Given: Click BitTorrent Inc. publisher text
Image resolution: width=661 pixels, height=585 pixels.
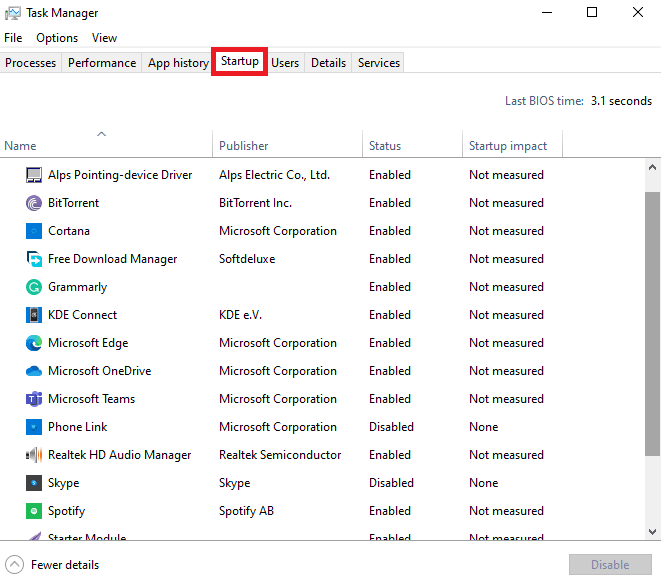Looking at the screenshot, I should point(255,203).
